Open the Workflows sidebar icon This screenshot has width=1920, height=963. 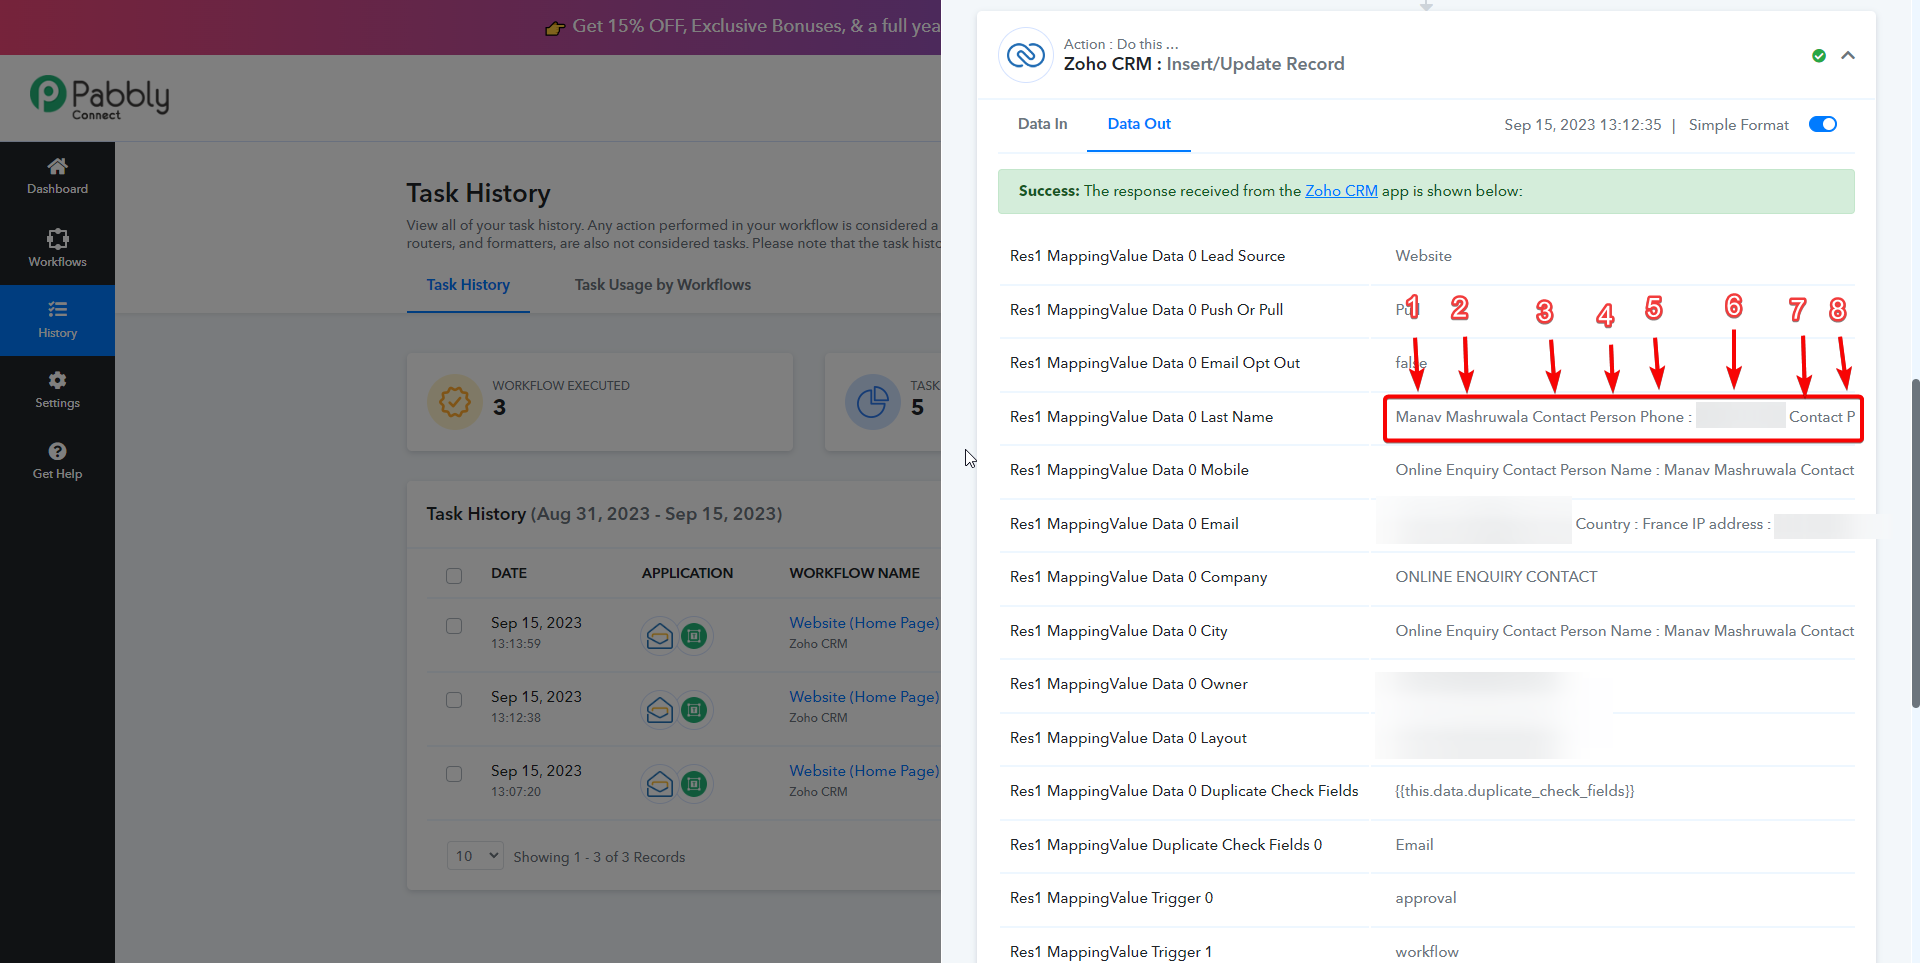click(x=58, y=239)
